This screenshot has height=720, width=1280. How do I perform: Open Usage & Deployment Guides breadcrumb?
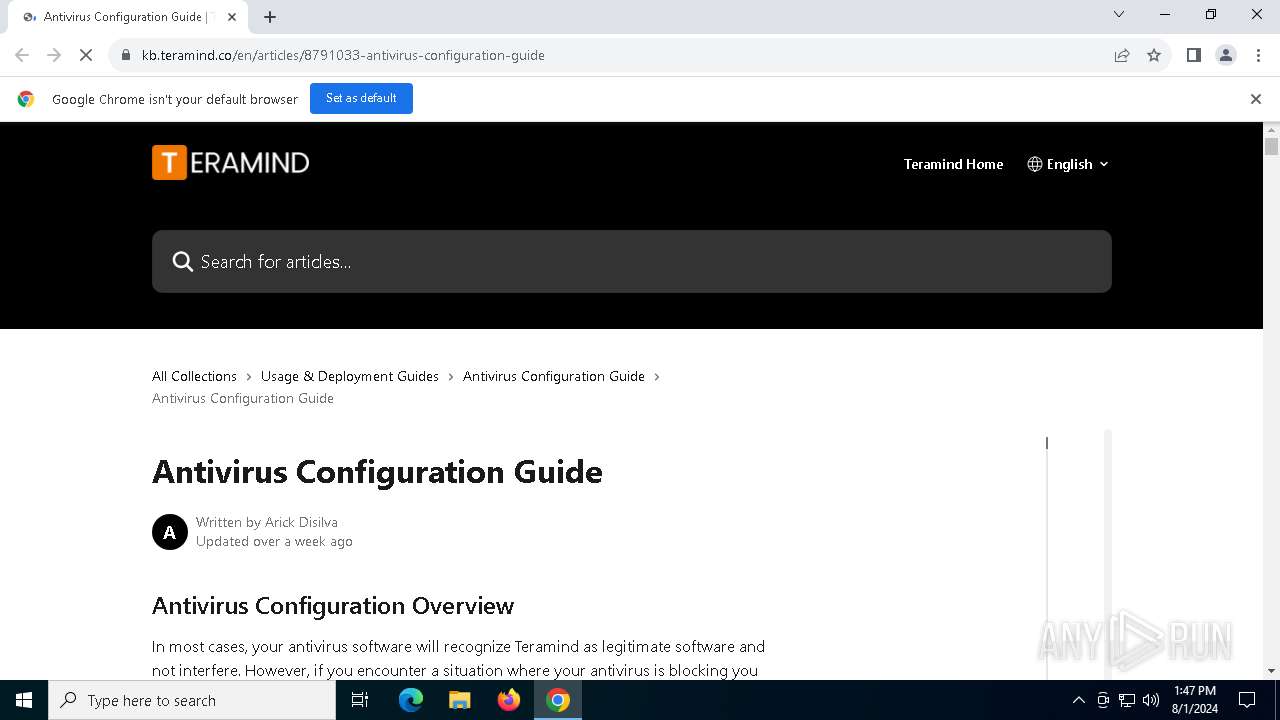[350, 376]
